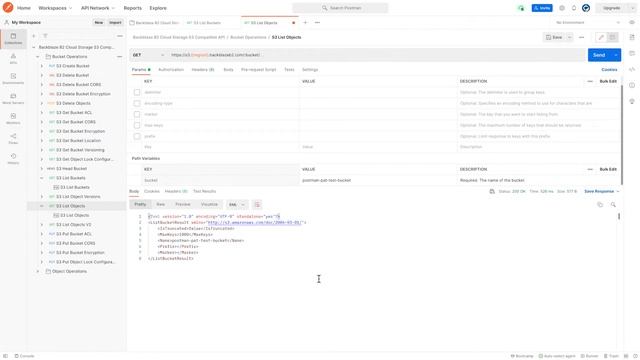Viewport: 640px width, 360px height.
Task: Open the Flows sidebar panel
Action: pos(13,139)
